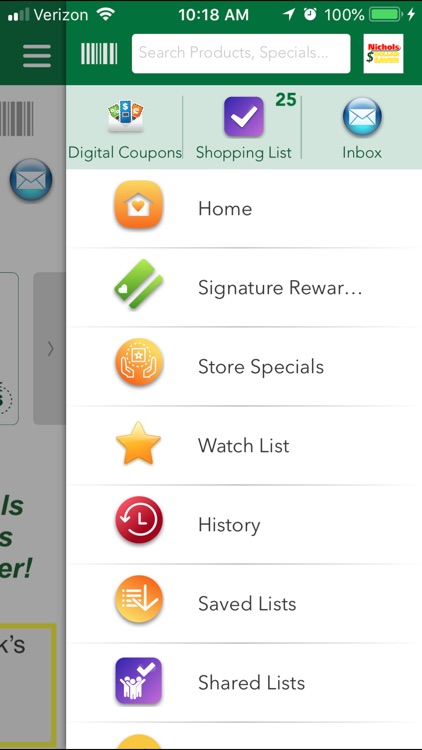Tap the green Signature Rewards card icon
The width and height of the screenshot is (422, 750).
tap(138, 284)
